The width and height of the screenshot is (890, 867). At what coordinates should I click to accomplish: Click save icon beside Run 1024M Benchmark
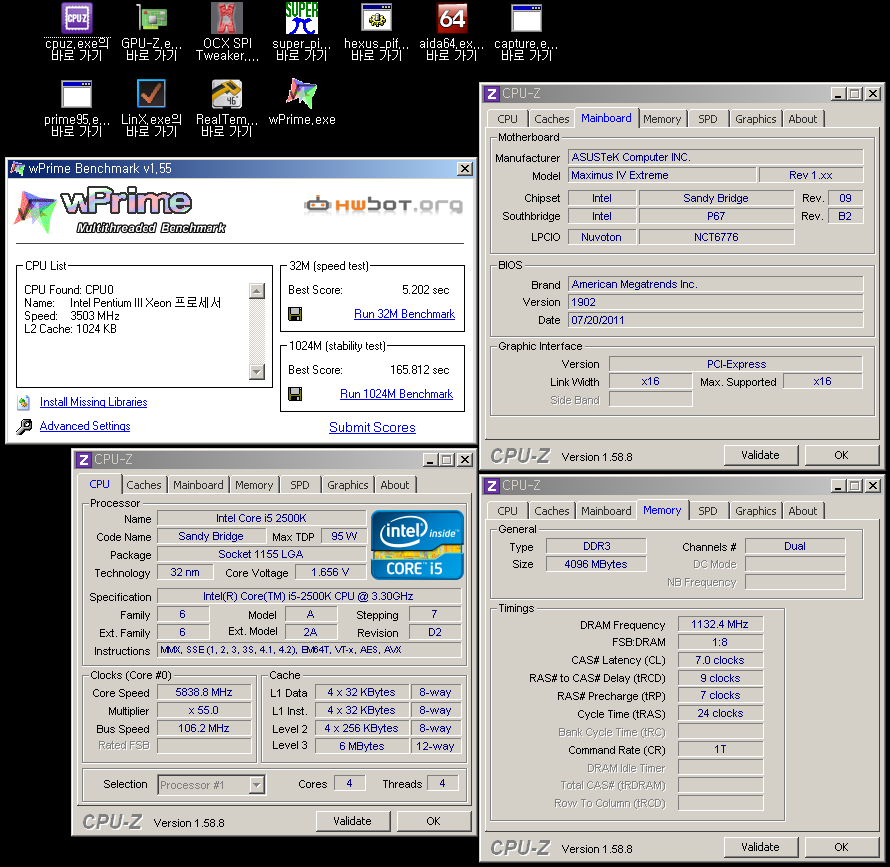[295, 394]
